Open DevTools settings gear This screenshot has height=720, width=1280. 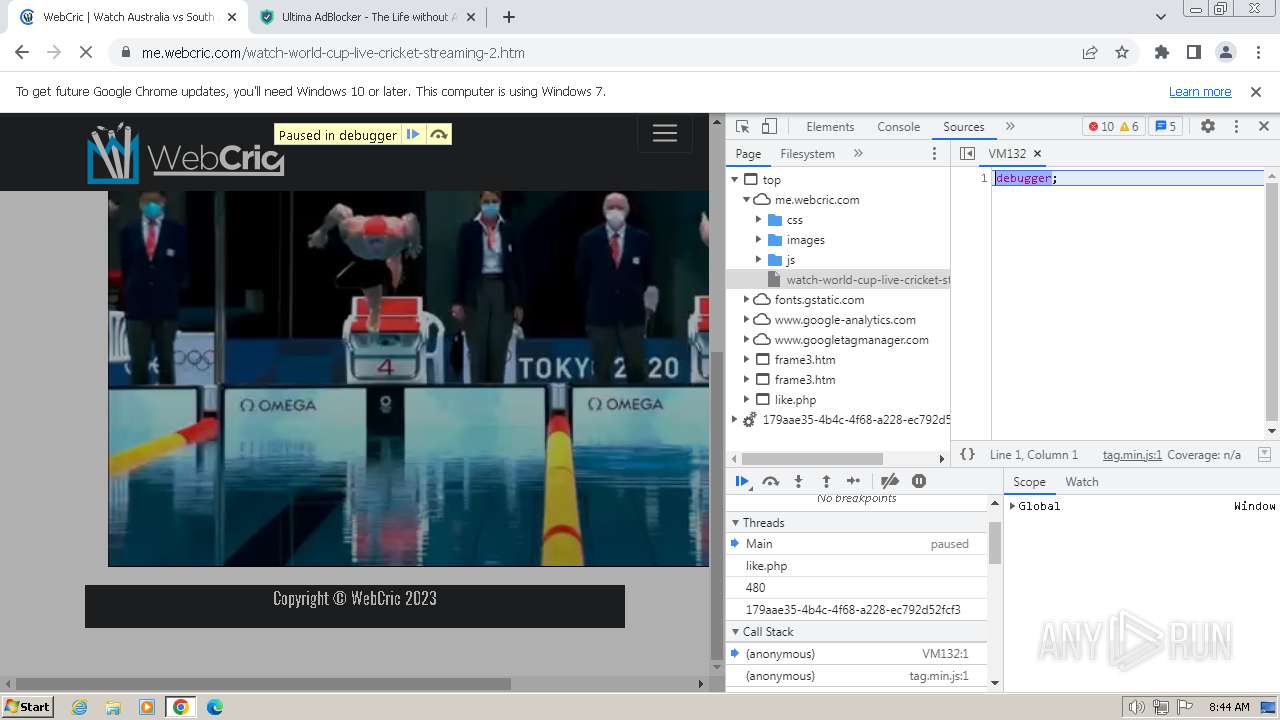click(x=1208, y=127)
